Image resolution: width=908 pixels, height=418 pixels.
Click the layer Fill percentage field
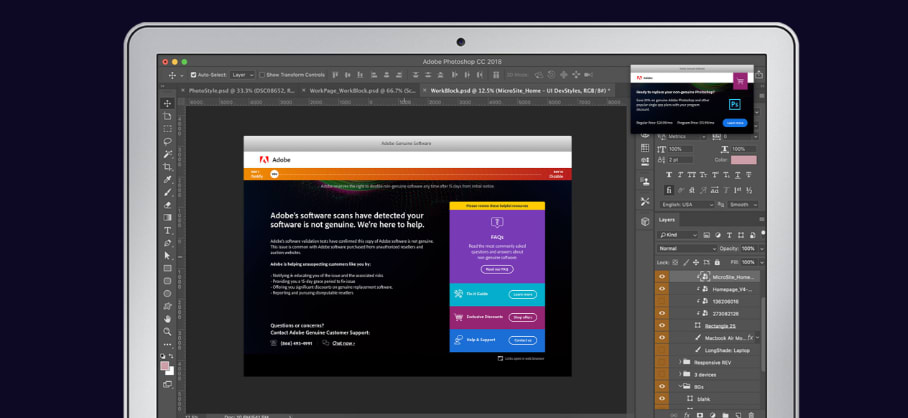(748, 263)
